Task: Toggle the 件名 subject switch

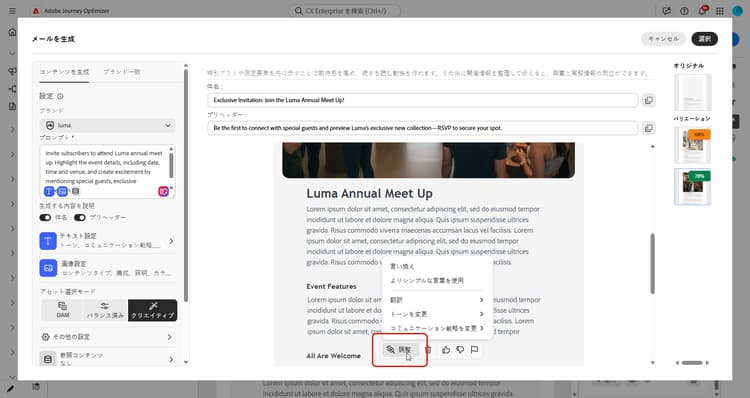Action: [x=45, y=218]
